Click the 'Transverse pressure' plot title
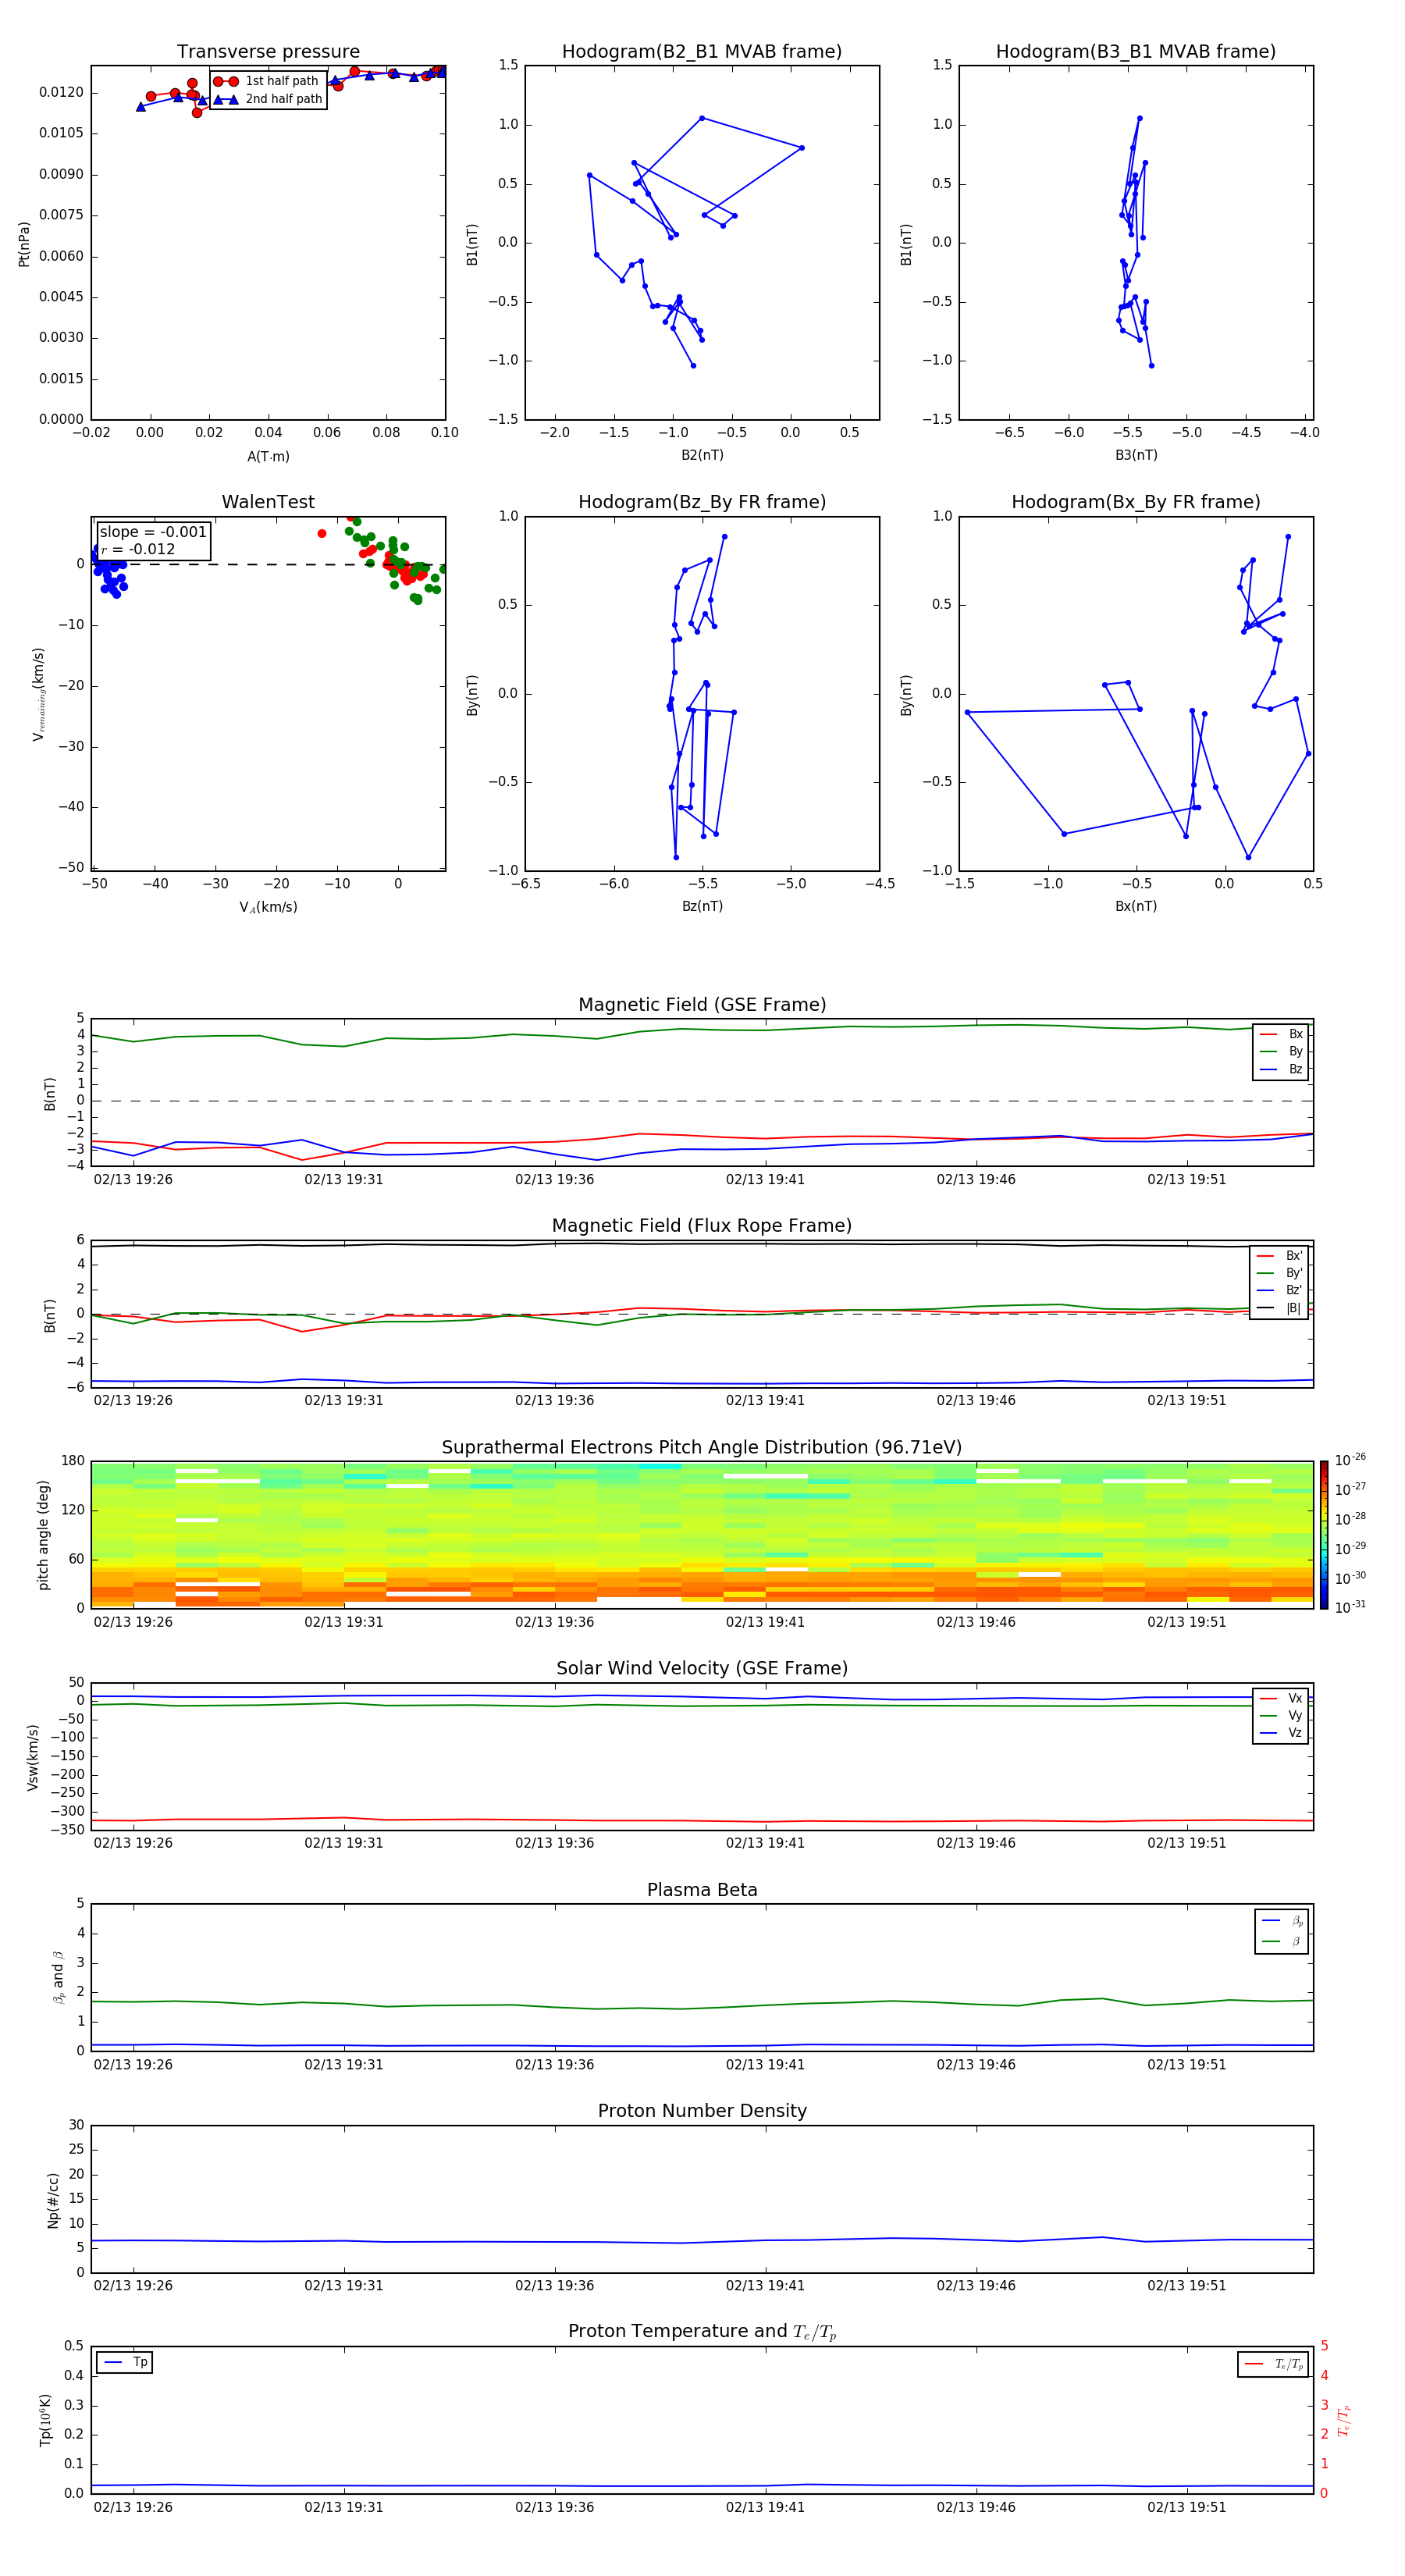 pos(268,52)
